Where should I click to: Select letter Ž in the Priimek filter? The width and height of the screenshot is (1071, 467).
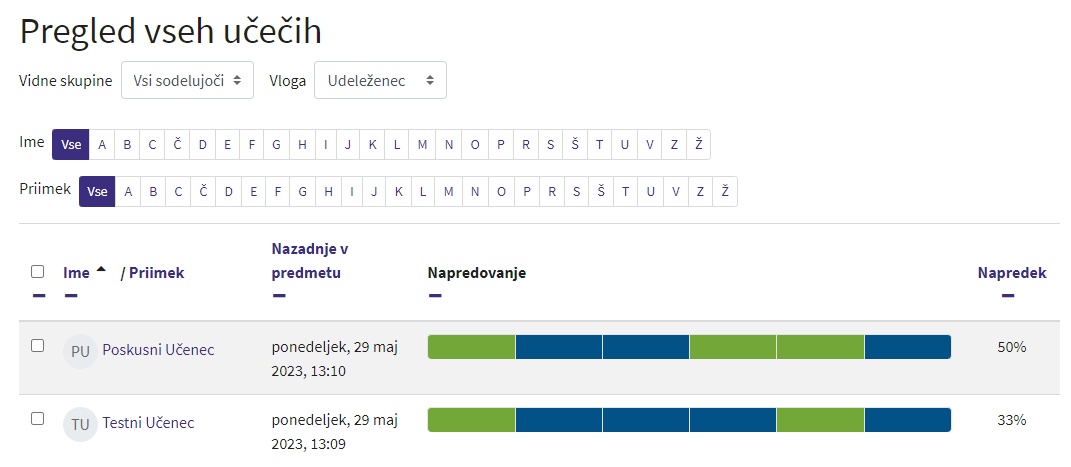(x=725, y=191)
